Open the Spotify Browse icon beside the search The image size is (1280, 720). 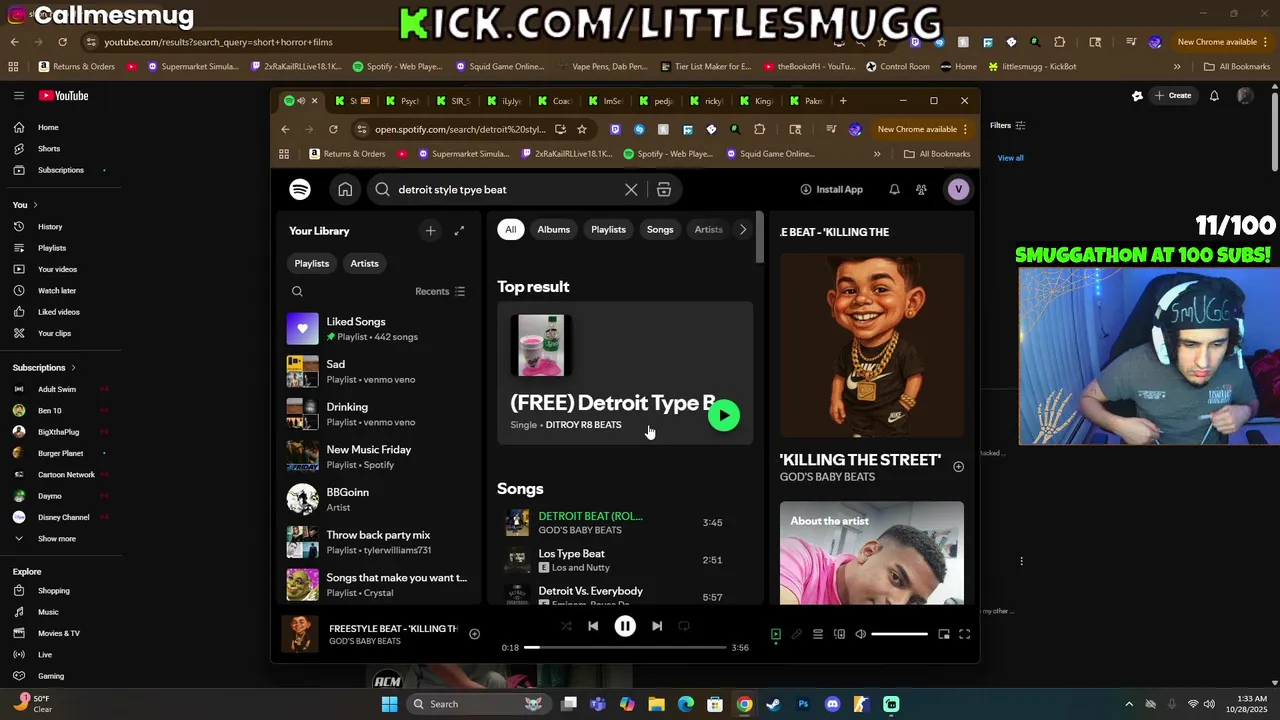click(664, 189)
